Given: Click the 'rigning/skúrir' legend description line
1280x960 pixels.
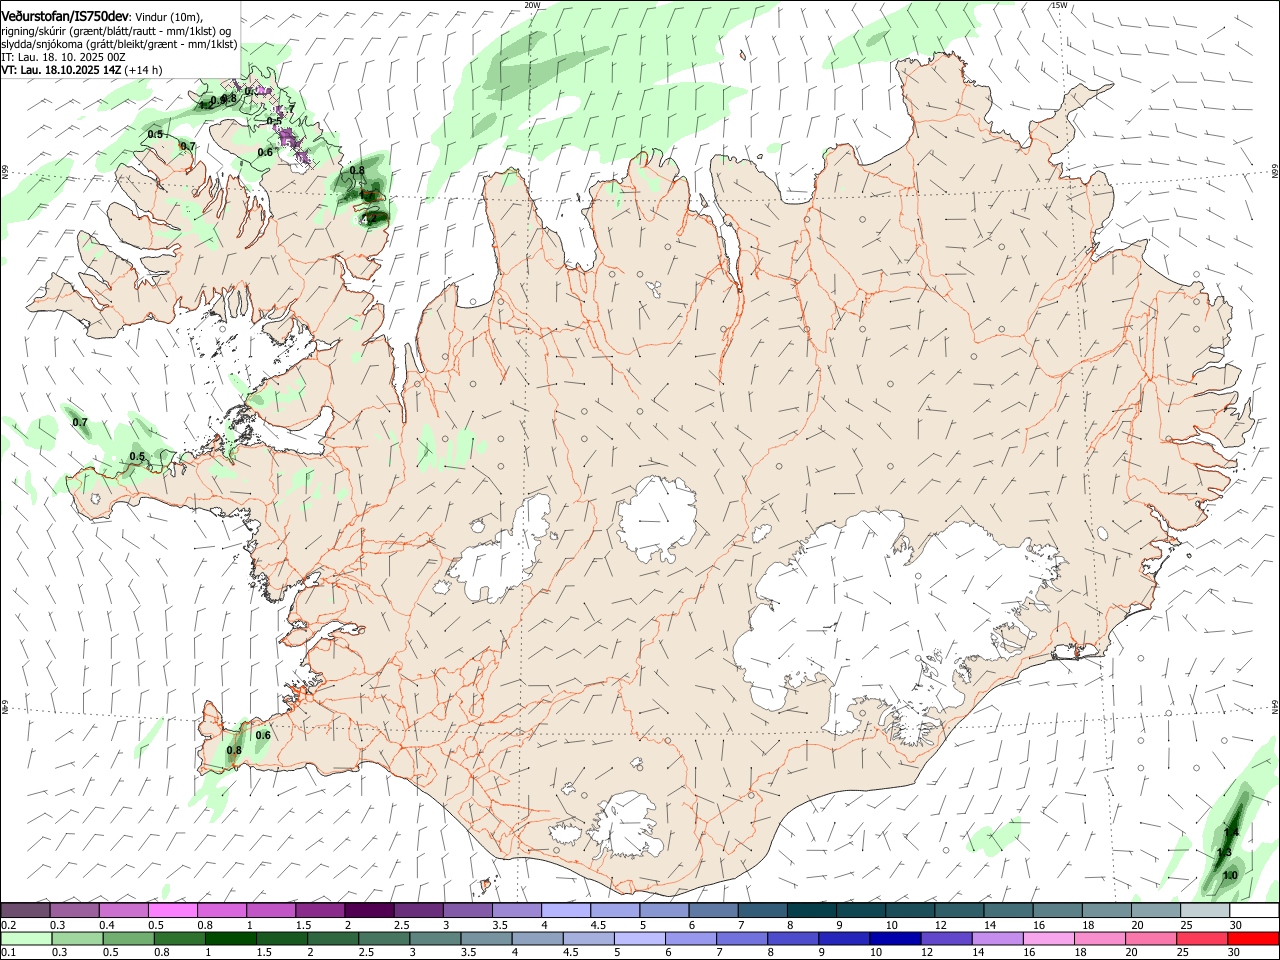Looking at the screenshot, I should [115, 31].
